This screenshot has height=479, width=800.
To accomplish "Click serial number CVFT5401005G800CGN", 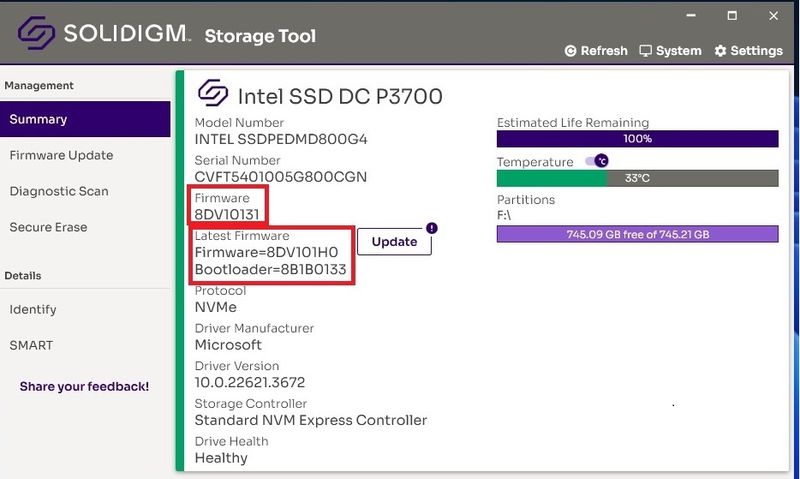I will tap(281, 177).
